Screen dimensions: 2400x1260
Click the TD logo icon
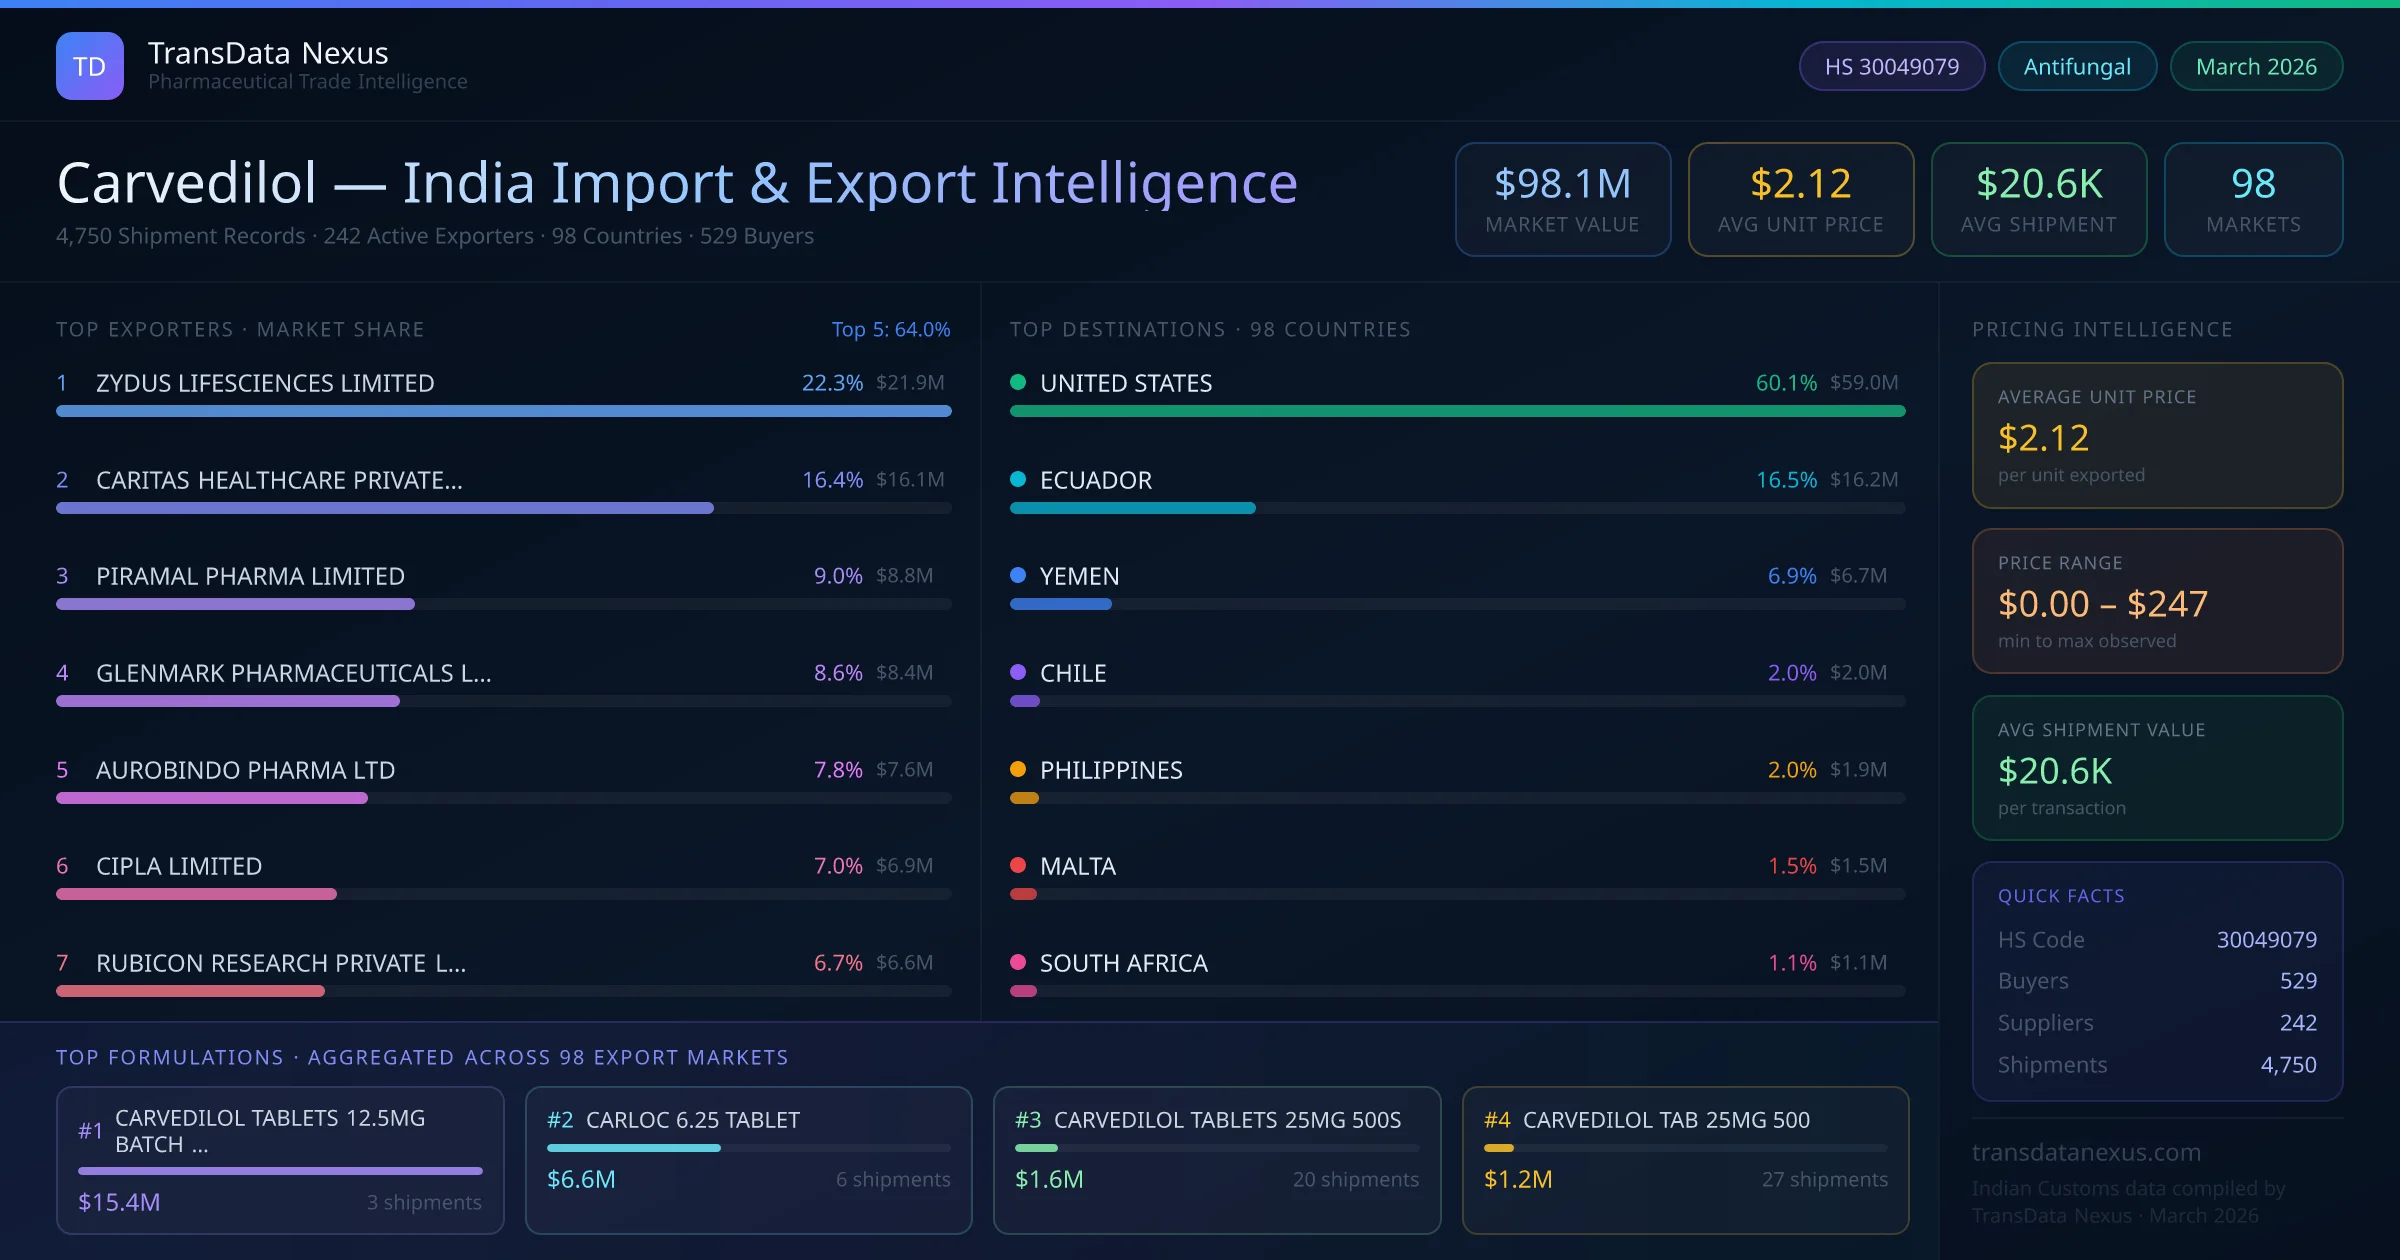pos(90,66)
